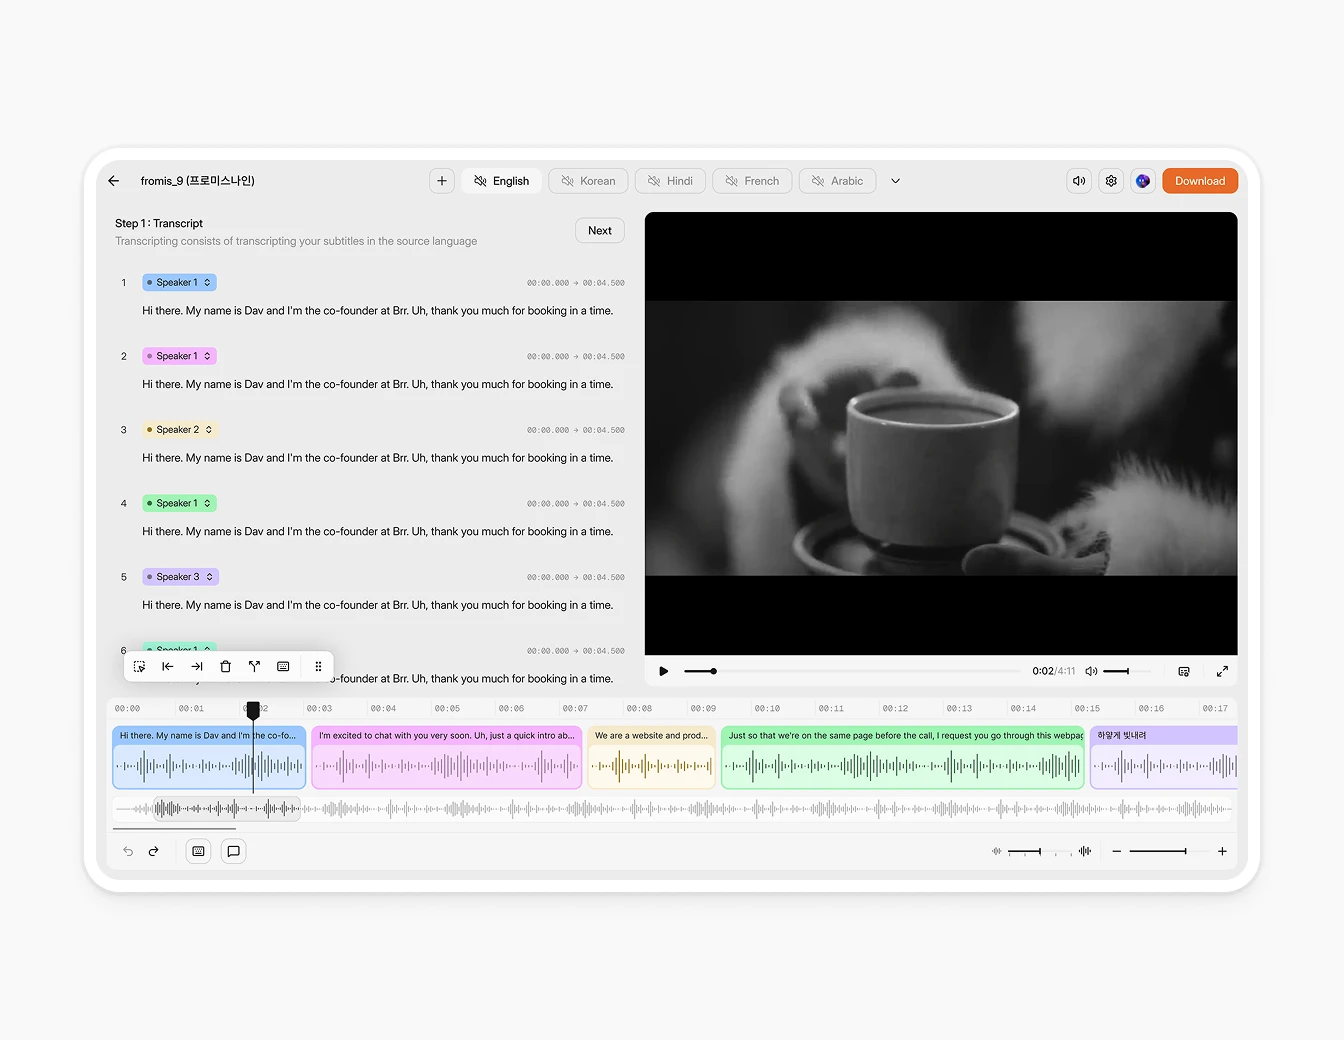This screenshot has width=1344, height=1040.
Task: Expand the chevron next to Arabic
Action: [x=895, y=181]
